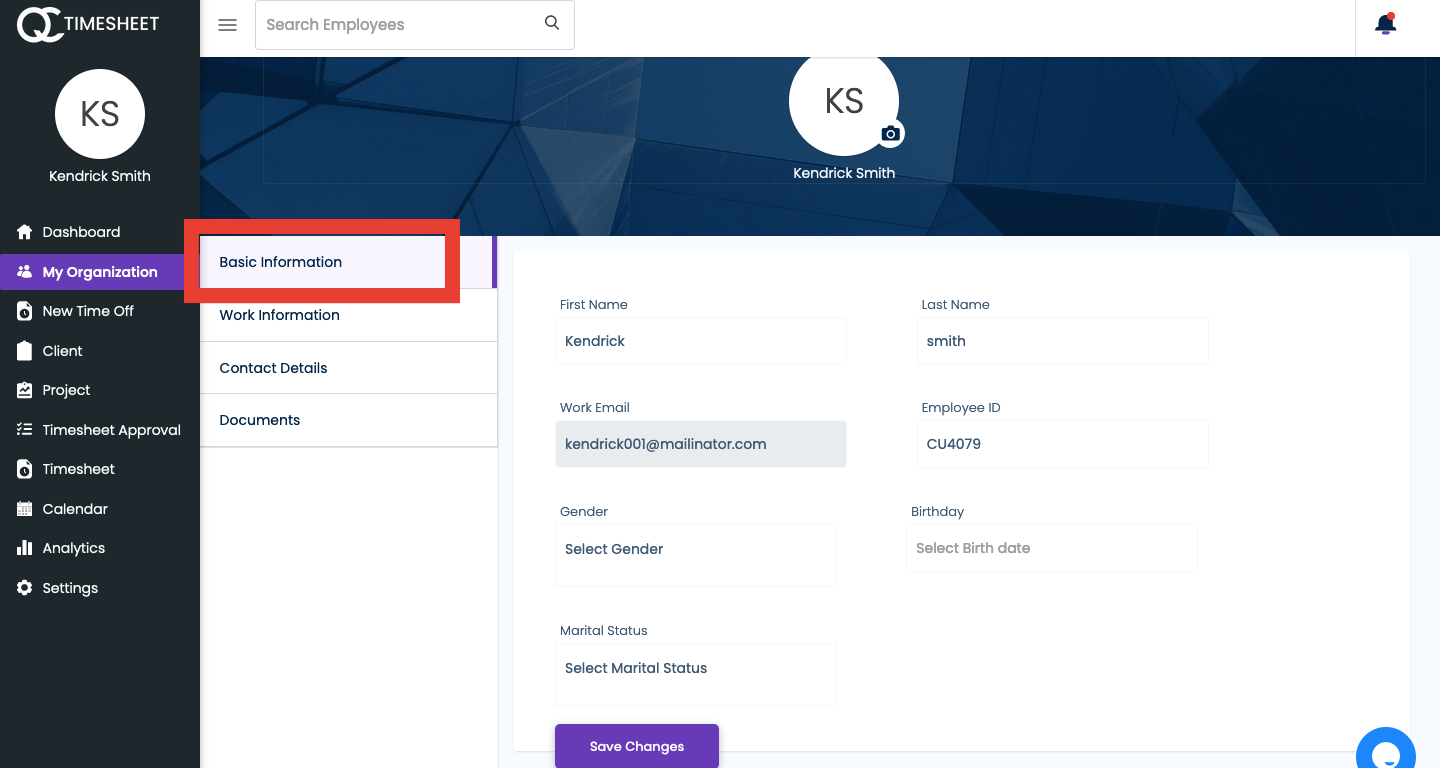Open the Birthday date picker

click(1051, 547)
